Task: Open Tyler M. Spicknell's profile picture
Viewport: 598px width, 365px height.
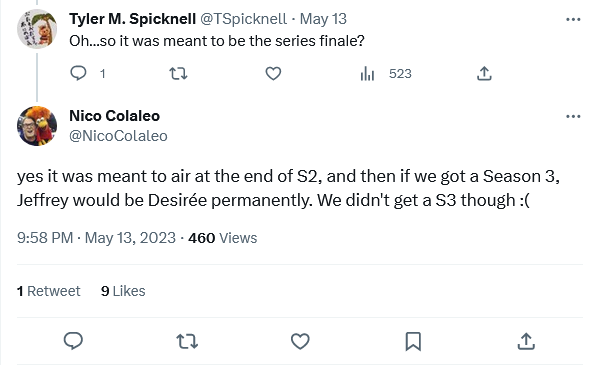Action: pyautogui.click(x=37, y=29)
